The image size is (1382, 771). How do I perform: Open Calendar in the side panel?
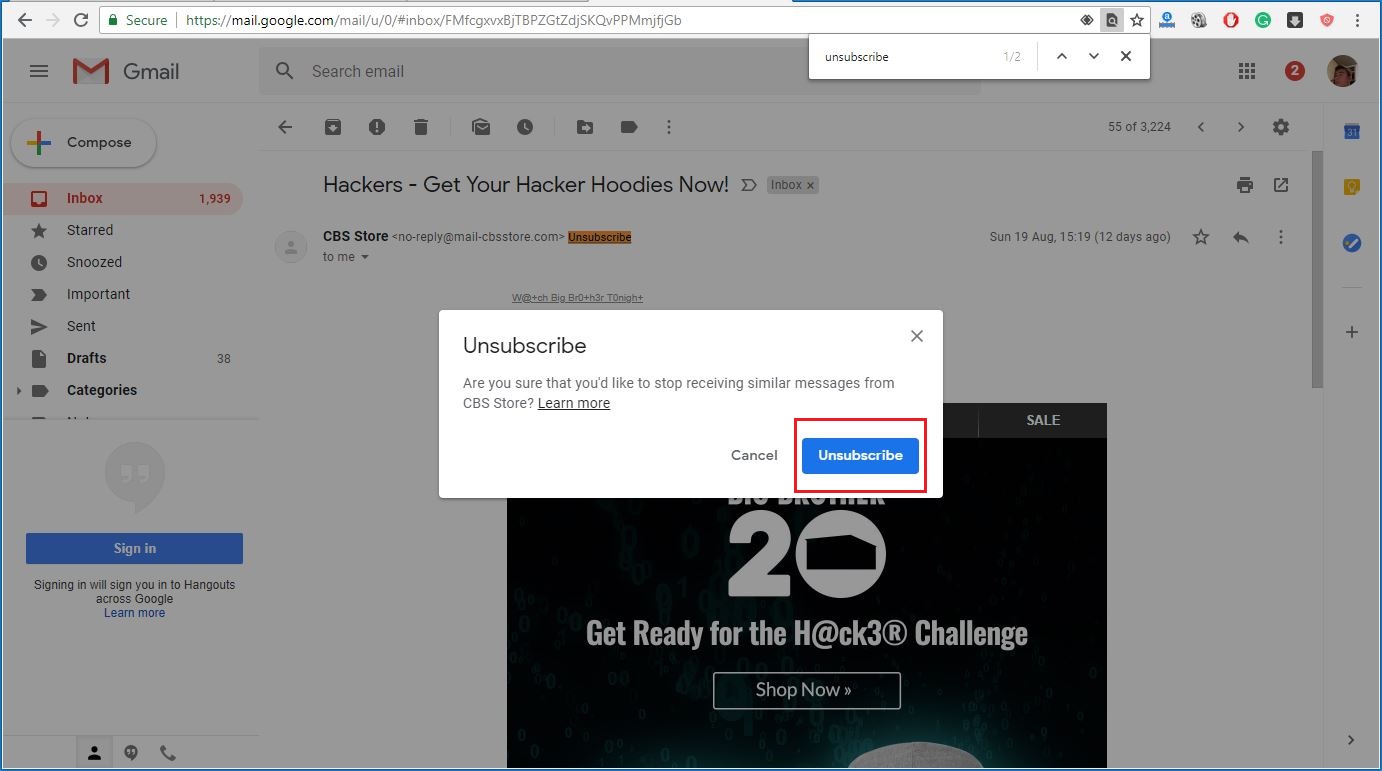tap(1352, 132)
